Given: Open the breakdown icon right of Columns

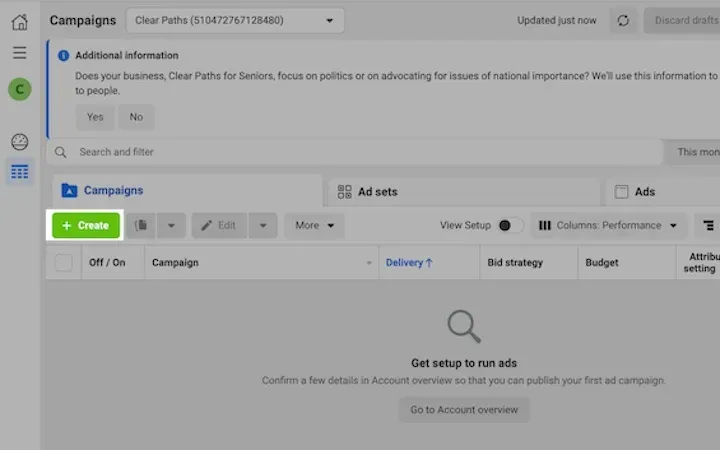Looking at the screenshot, I should pos(708,225).
